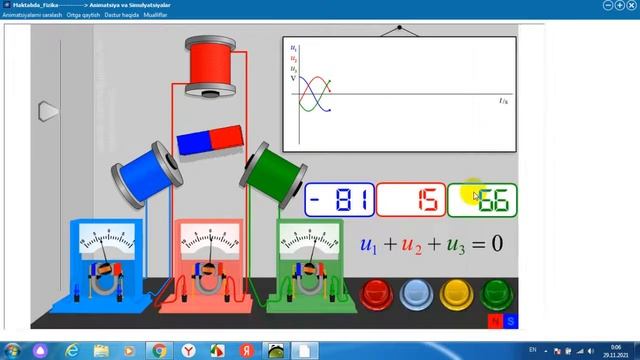Click the EN language indicator
This screenshot has height=360, width=640.
tap(533, 350)
